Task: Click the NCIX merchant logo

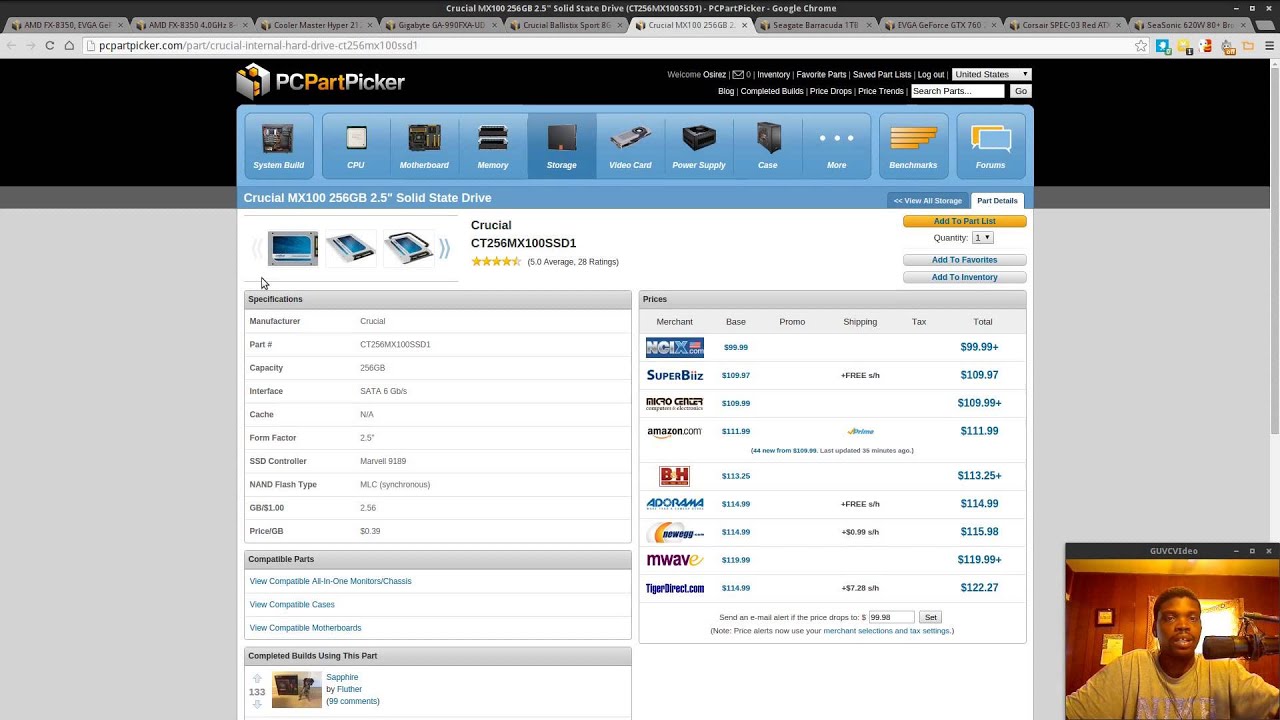Action: coord(675,347)
